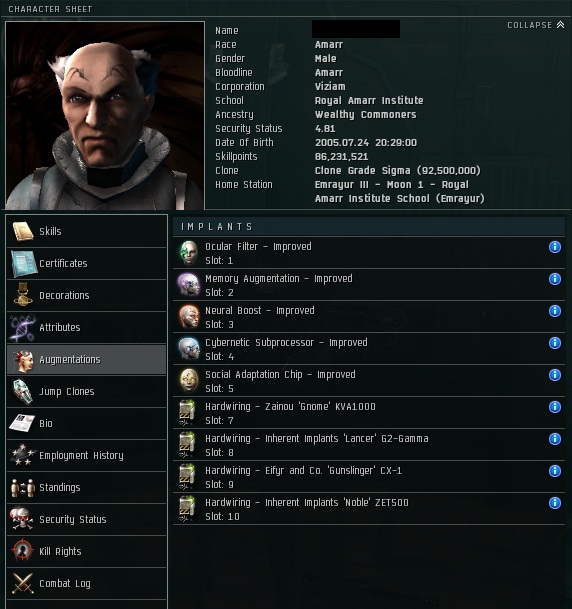Open Cybernetic Subprocessor info button
The image size is (572, 609).
555,343
